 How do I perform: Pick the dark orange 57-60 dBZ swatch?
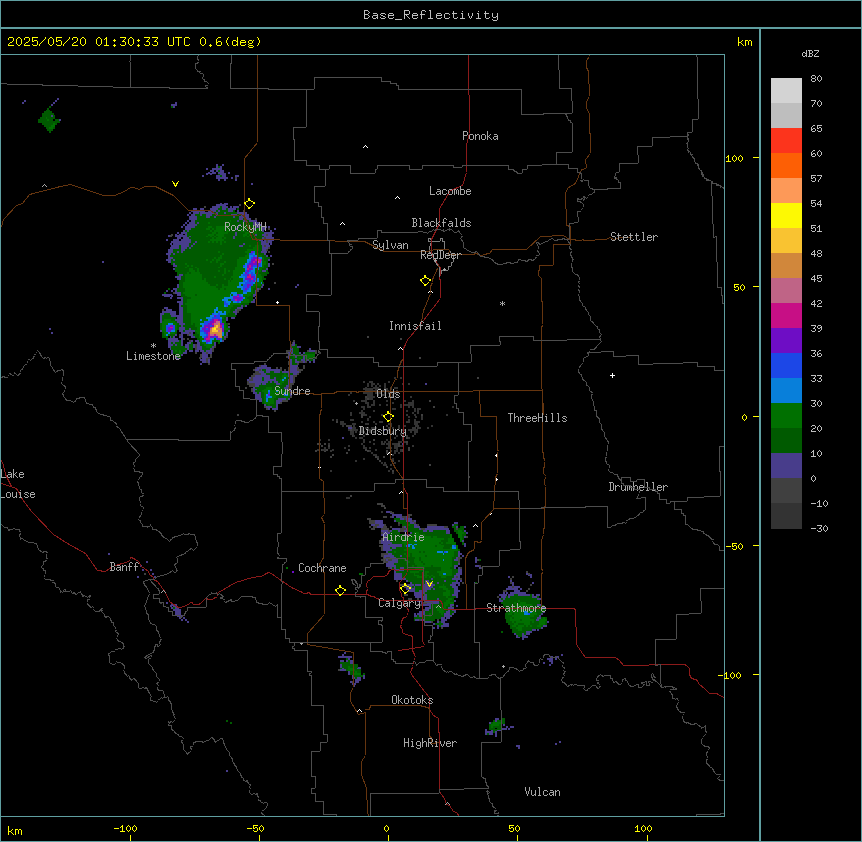pos(786,165)
